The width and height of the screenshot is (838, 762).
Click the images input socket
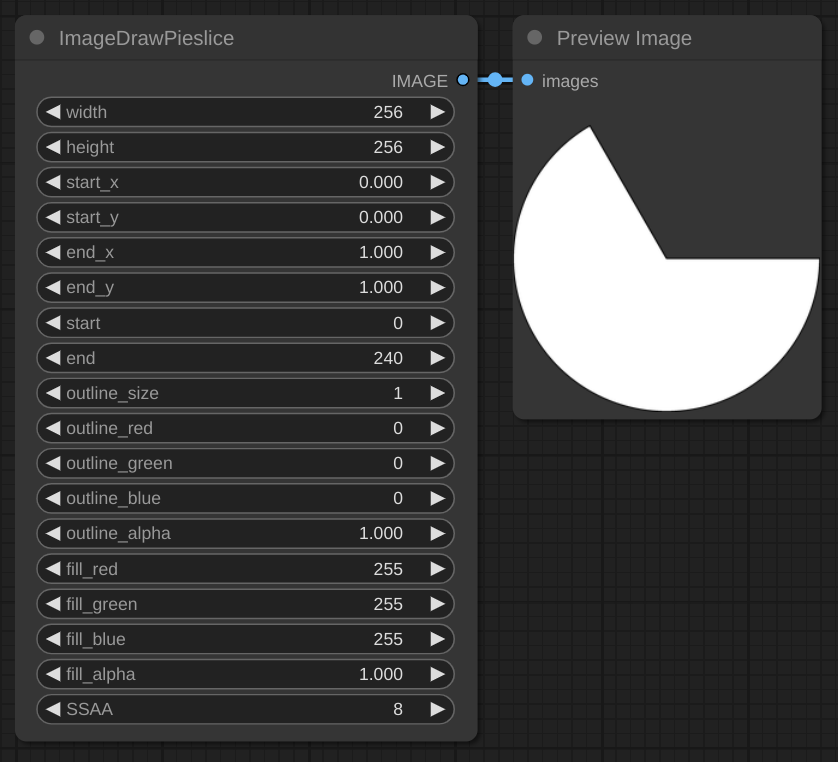tap(527, 80)
